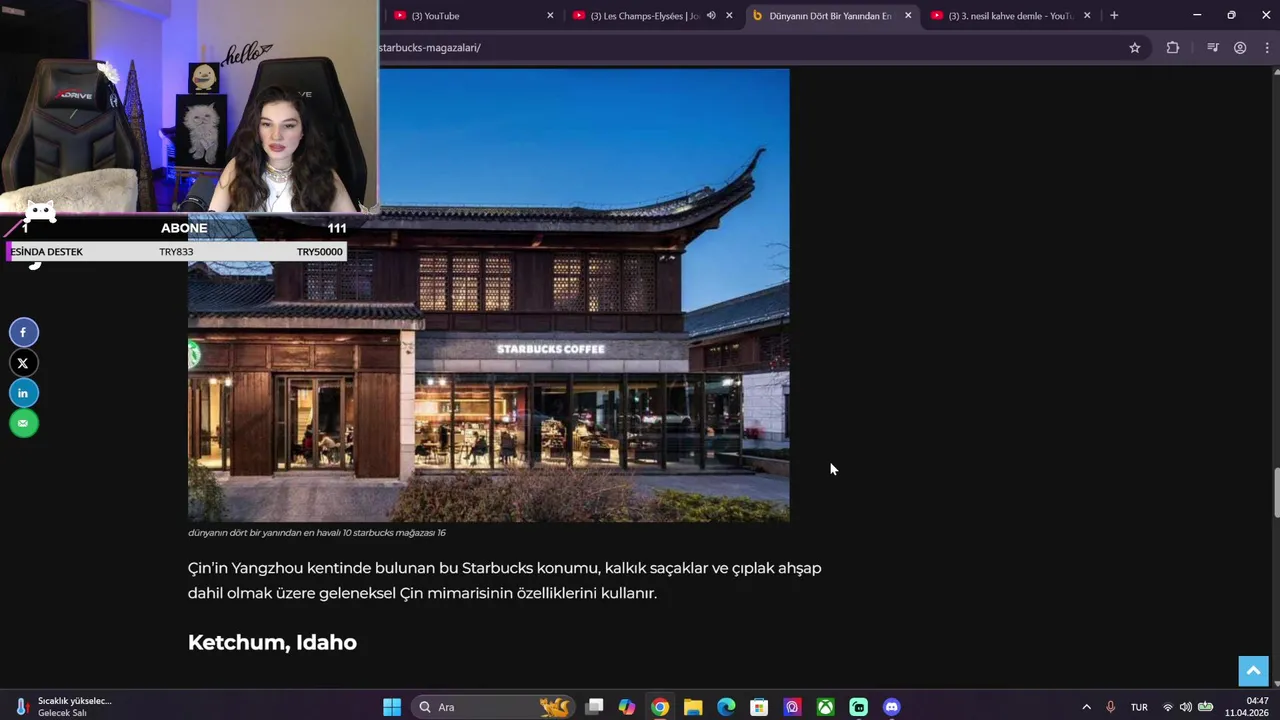Close the (3) YouTube tab
The image size is (1280, 720).
[550, 16]
